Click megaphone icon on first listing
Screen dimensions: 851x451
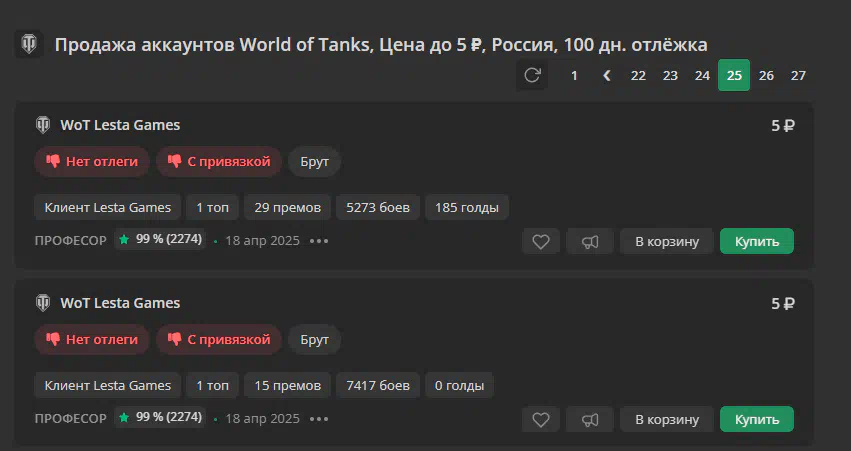pyautogui.click(x=590, y=242)
